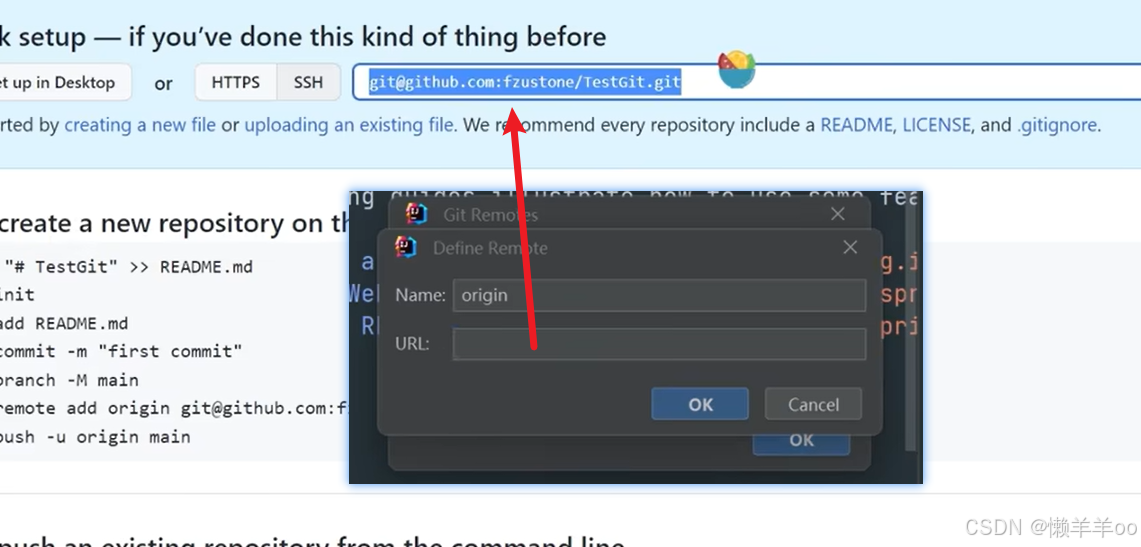Click the OK button of Git Remotes dialog
1141x547 pixels.
click(801, 442)
